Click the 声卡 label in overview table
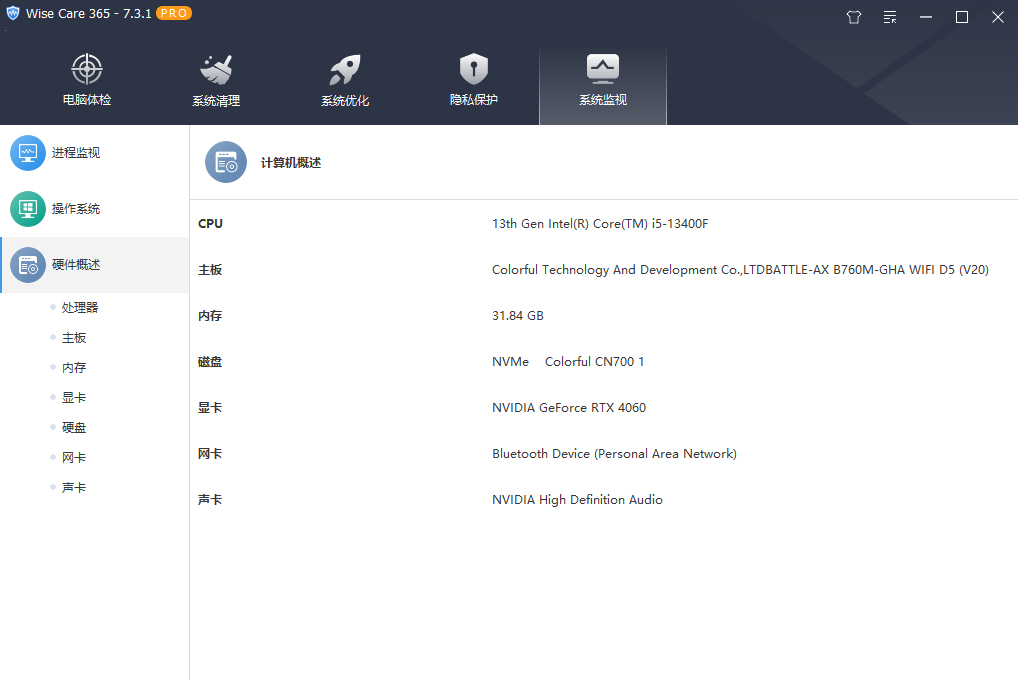The image size is (1018, 680). [210, 499]
